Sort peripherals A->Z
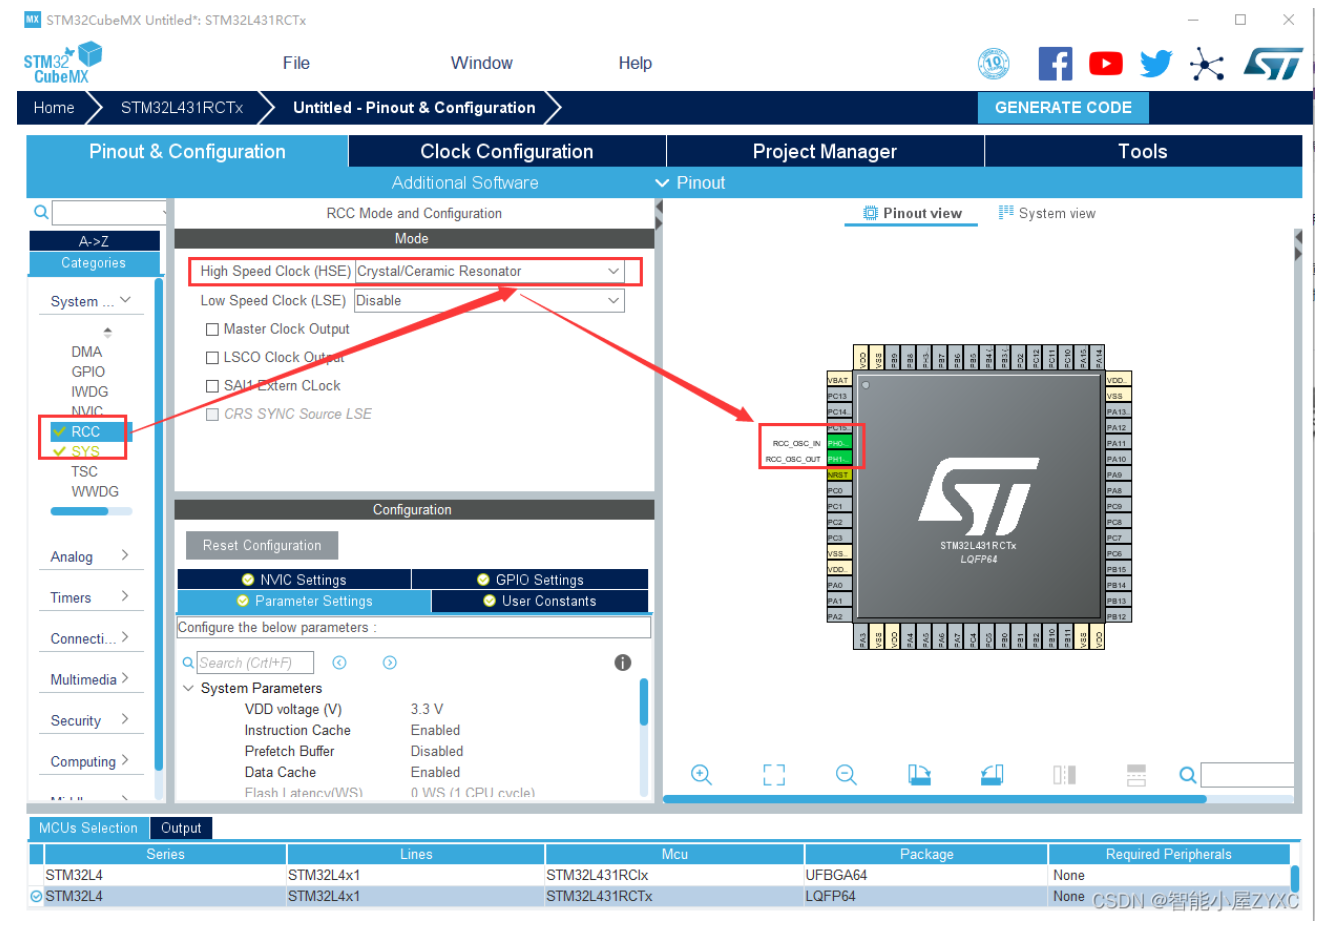This screenshot has width=1321, height=925. click(x=94, y=241)
